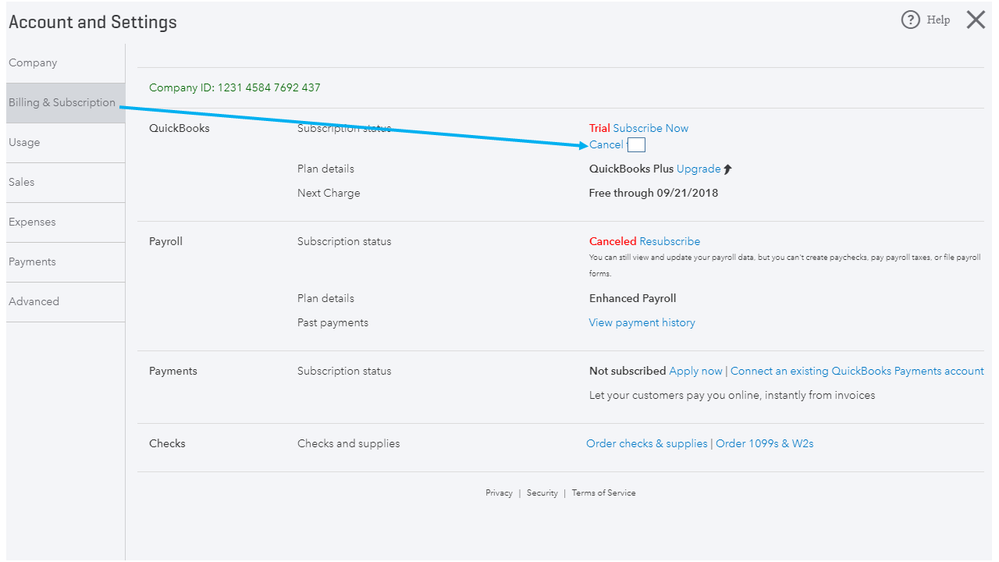The width and height of the screenshot is (999, 562).
Task: Click the Help question mark icon
Action: pos(910,20)
